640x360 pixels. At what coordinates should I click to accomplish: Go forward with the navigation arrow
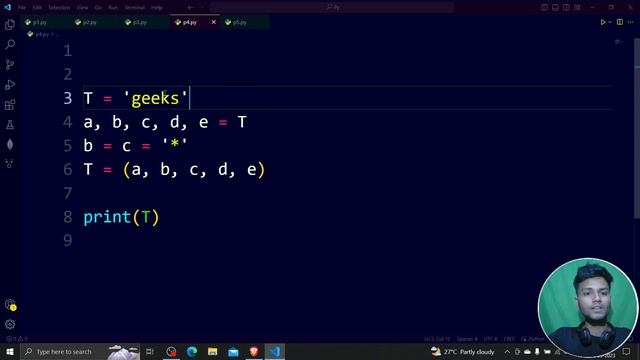(202, 7)
